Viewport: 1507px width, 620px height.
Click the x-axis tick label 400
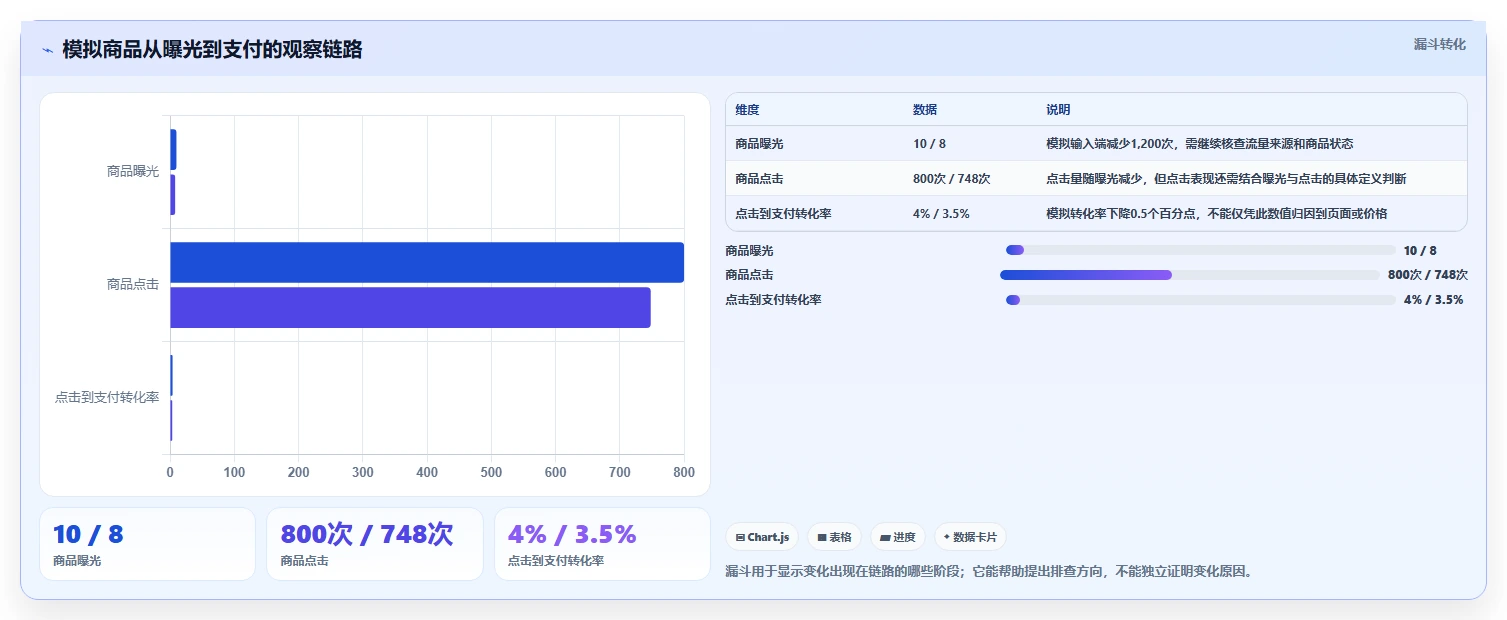(x=427, y=473)
